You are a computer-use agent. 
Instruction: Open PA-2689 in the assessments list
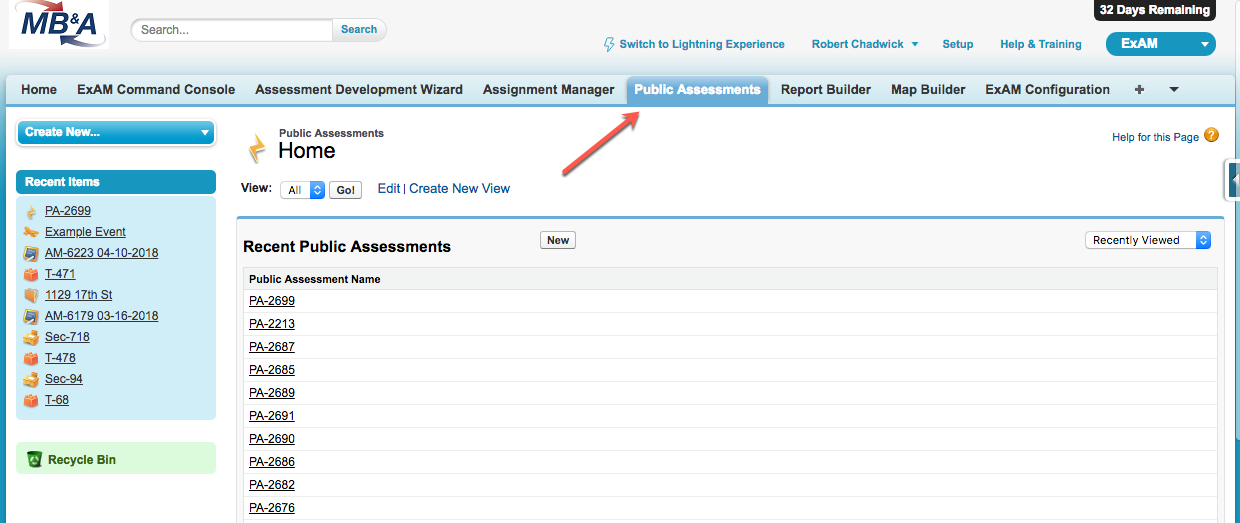pyautogui.click(x=272, y=393)
